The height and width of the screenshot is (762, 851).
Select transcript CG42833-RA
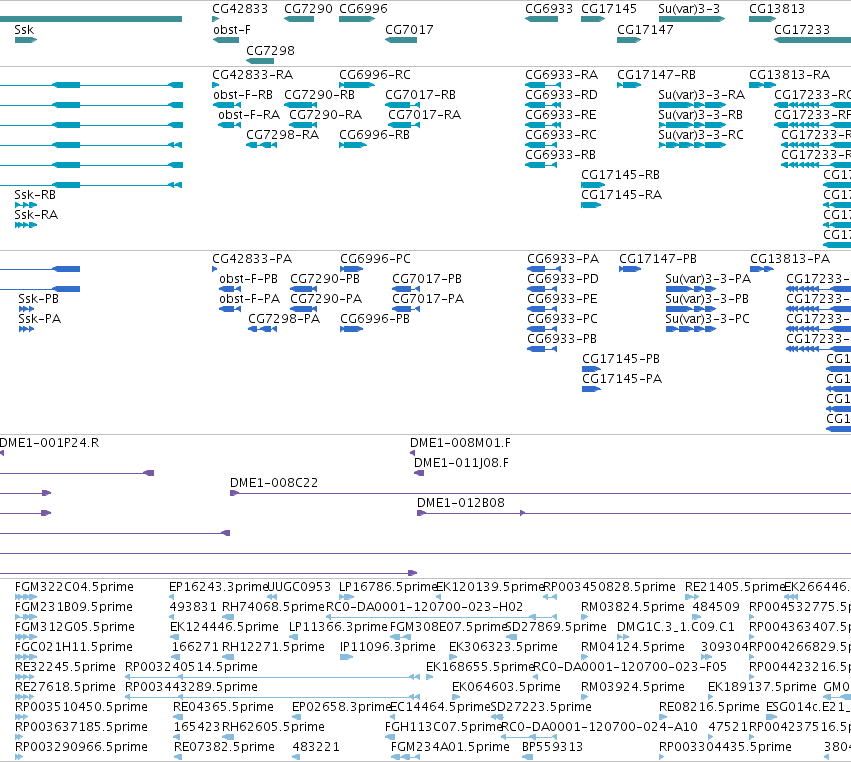coord(215,85)
